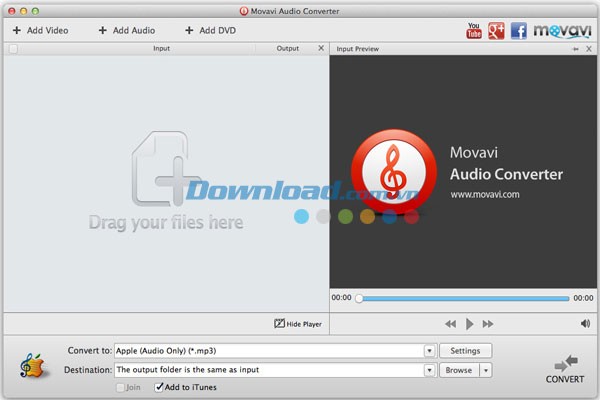Click the Hide Player button
Image resolution: width=600 pixels, height=400 pixels.
[298, 324]
